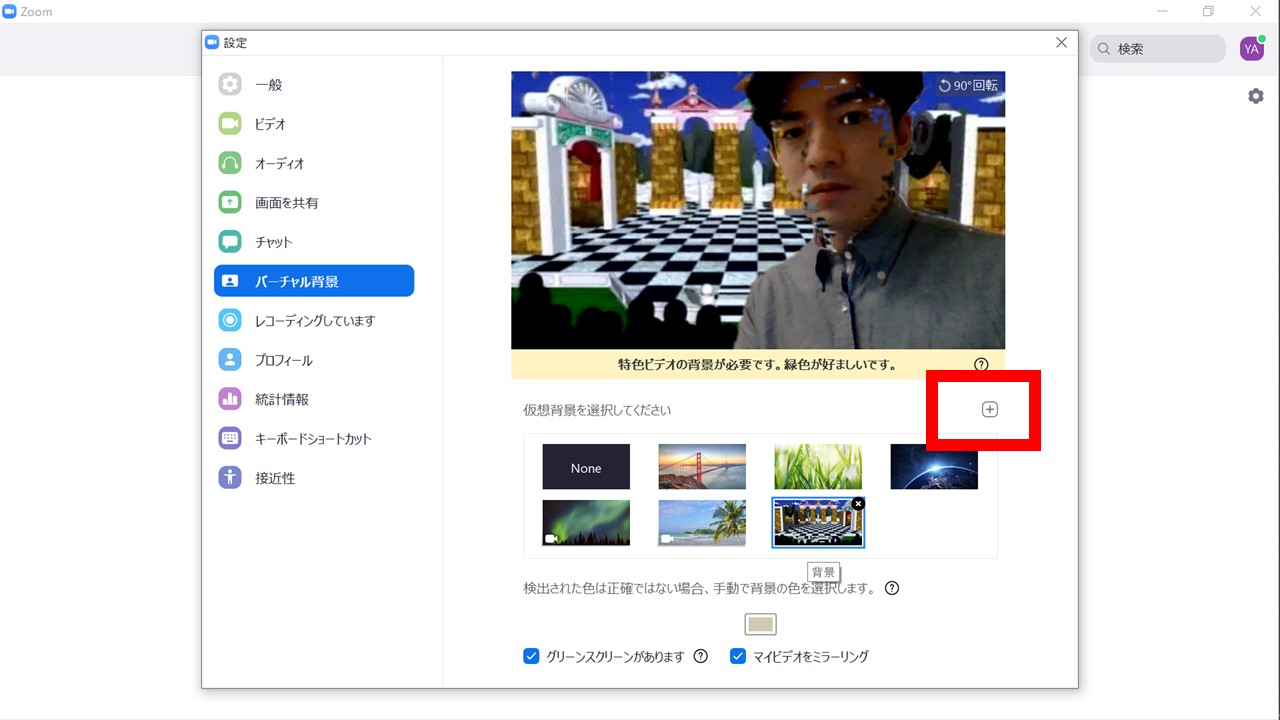Open the 接近性 tab
This screenshot has width=1280, height=720.
click(314, 478)
